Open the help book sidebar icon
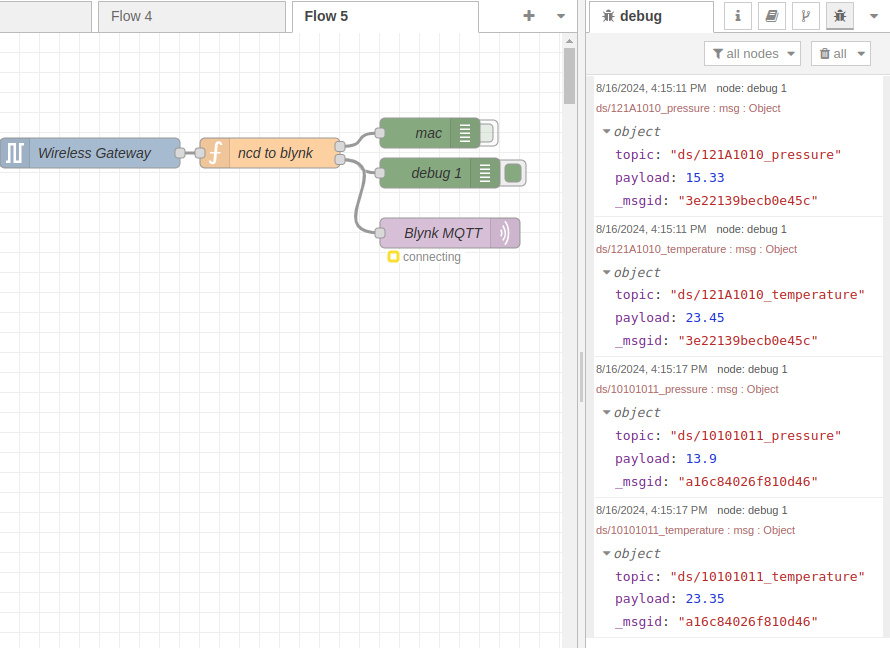This screenshot has width=890, height=648. click(x=770, y=16)
